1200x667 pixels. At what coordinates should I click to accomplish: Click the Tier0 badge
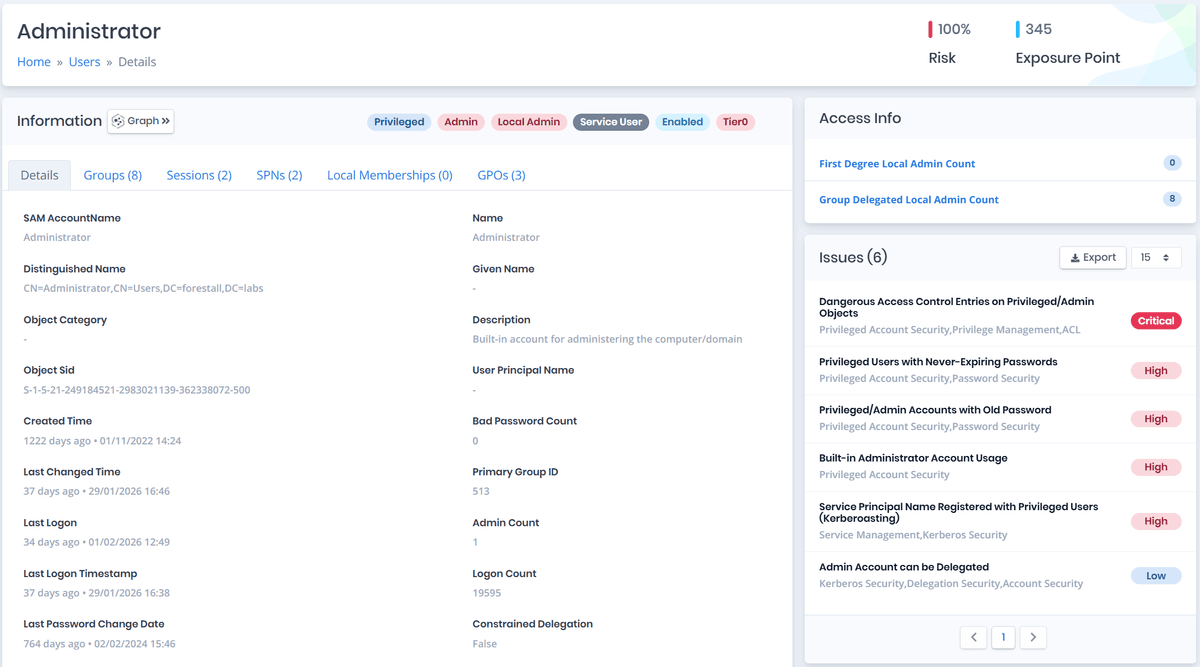click(x=735, y=122)
